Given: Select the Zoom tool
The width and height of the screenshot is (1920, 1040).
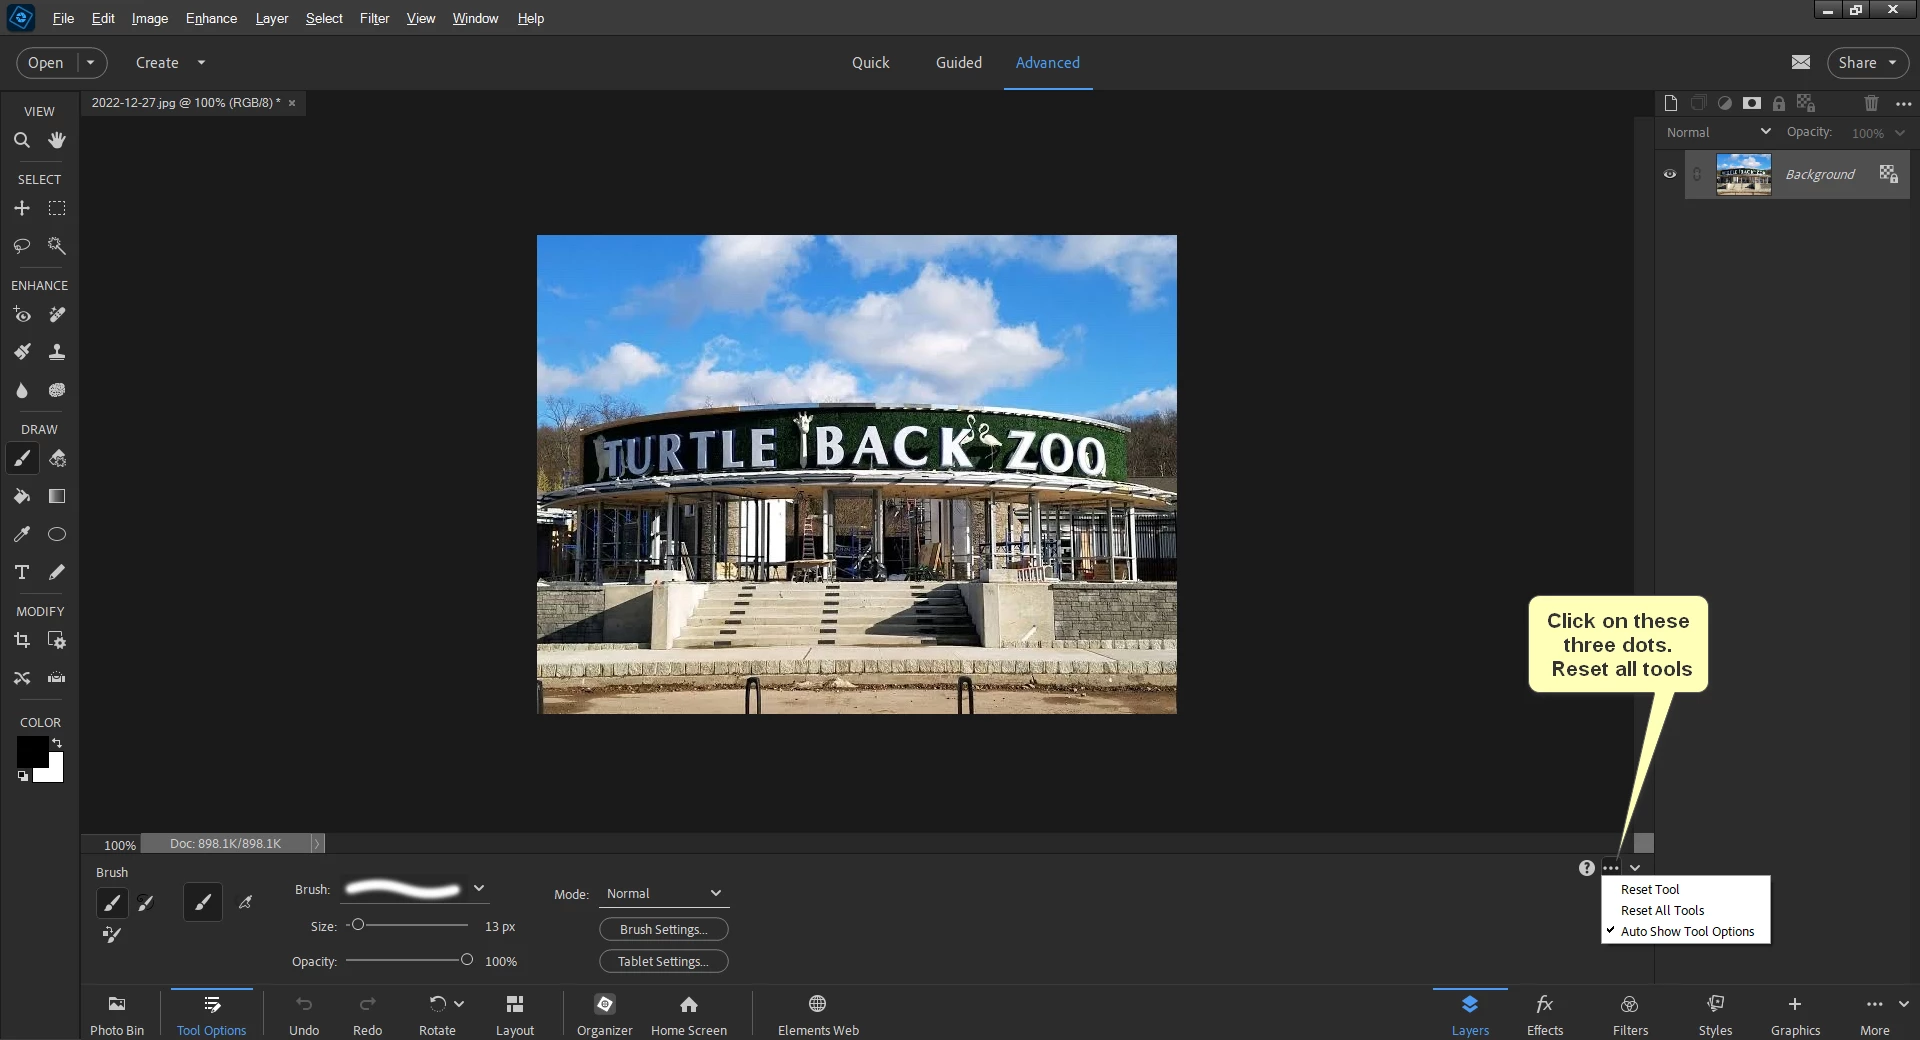Looking at the screenshot, I should (21, 140).
